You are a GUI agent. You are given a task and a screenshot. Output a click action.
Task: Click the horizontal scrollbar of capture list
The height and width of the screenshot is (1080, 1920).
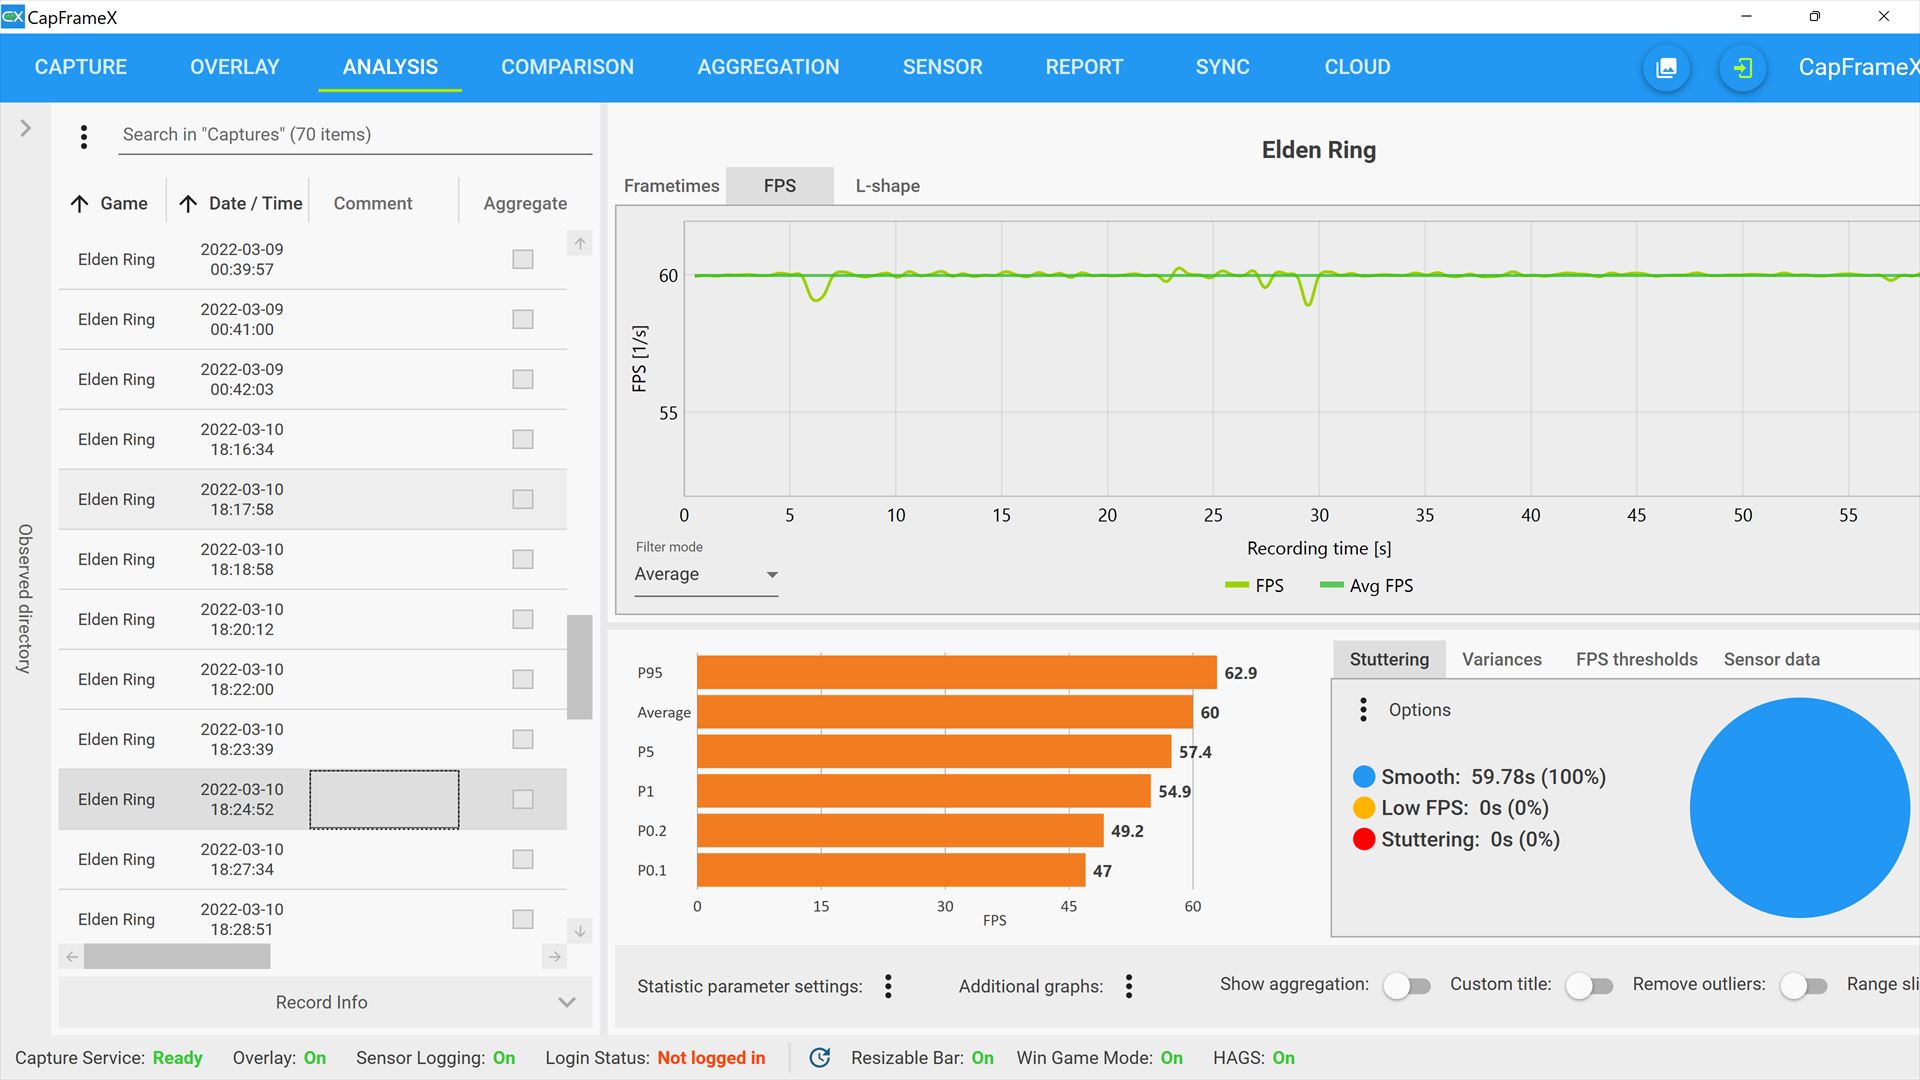tap(177, 957)
